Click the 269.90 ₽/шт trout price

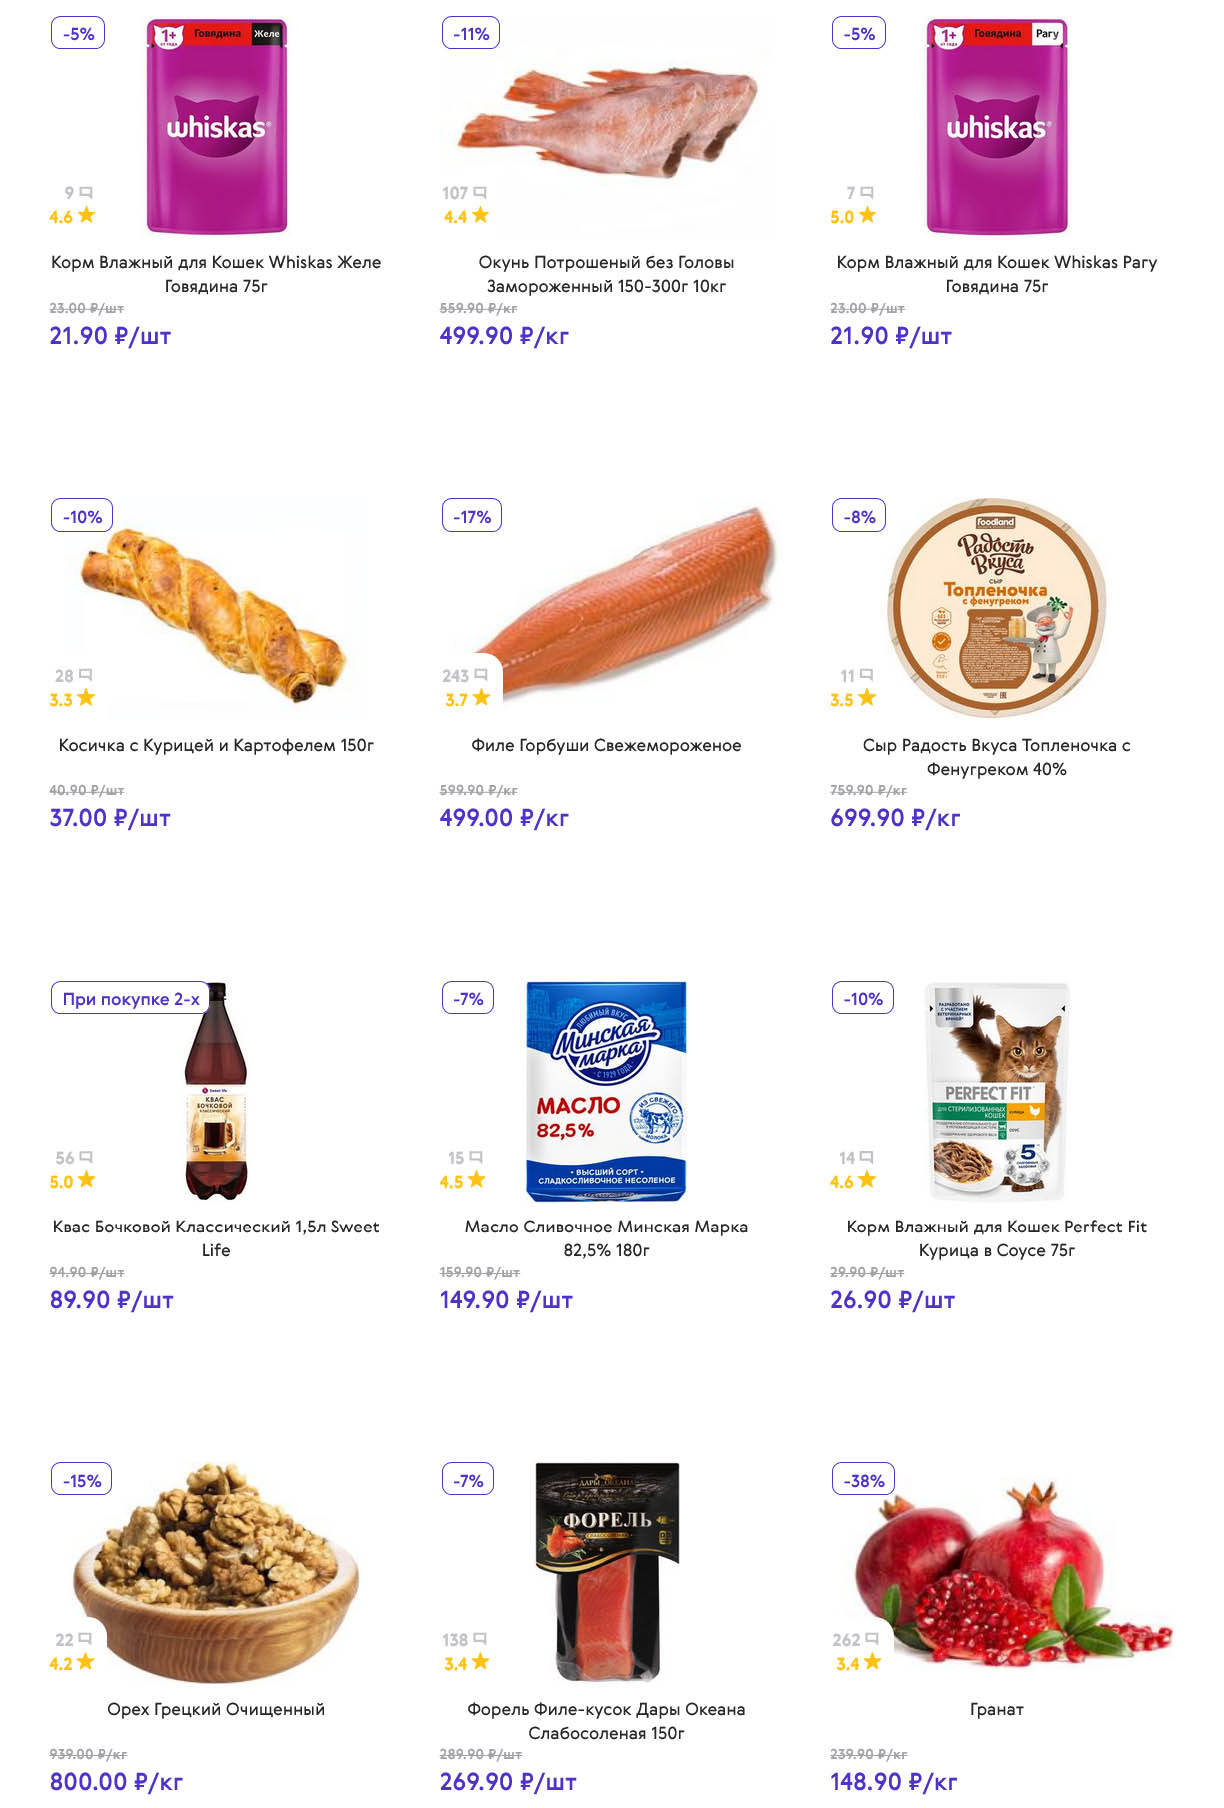tap(508, 1781)
